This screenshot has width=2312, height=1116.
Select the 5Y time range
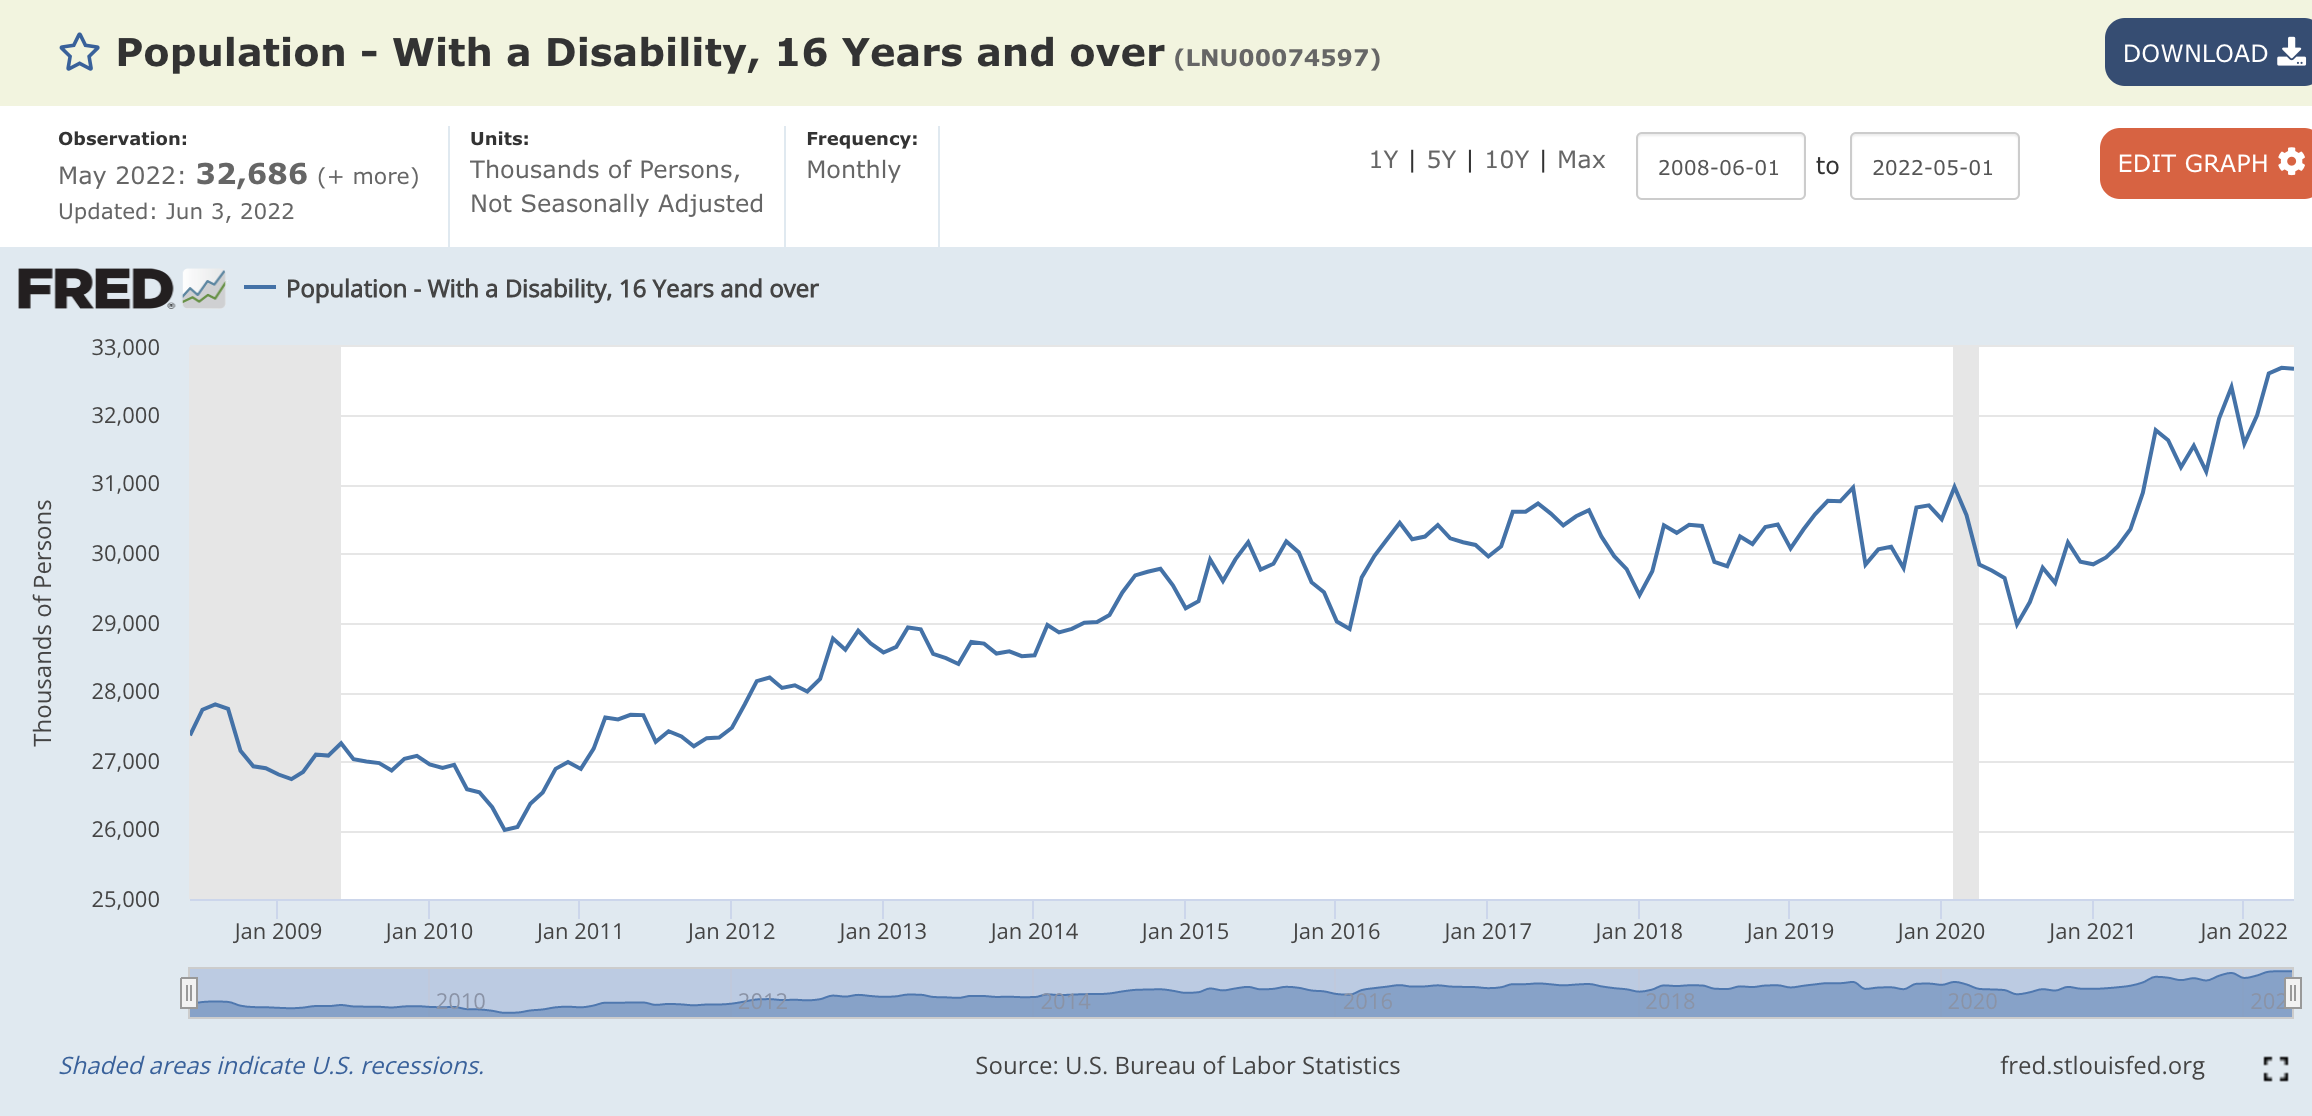(1440, 160)
